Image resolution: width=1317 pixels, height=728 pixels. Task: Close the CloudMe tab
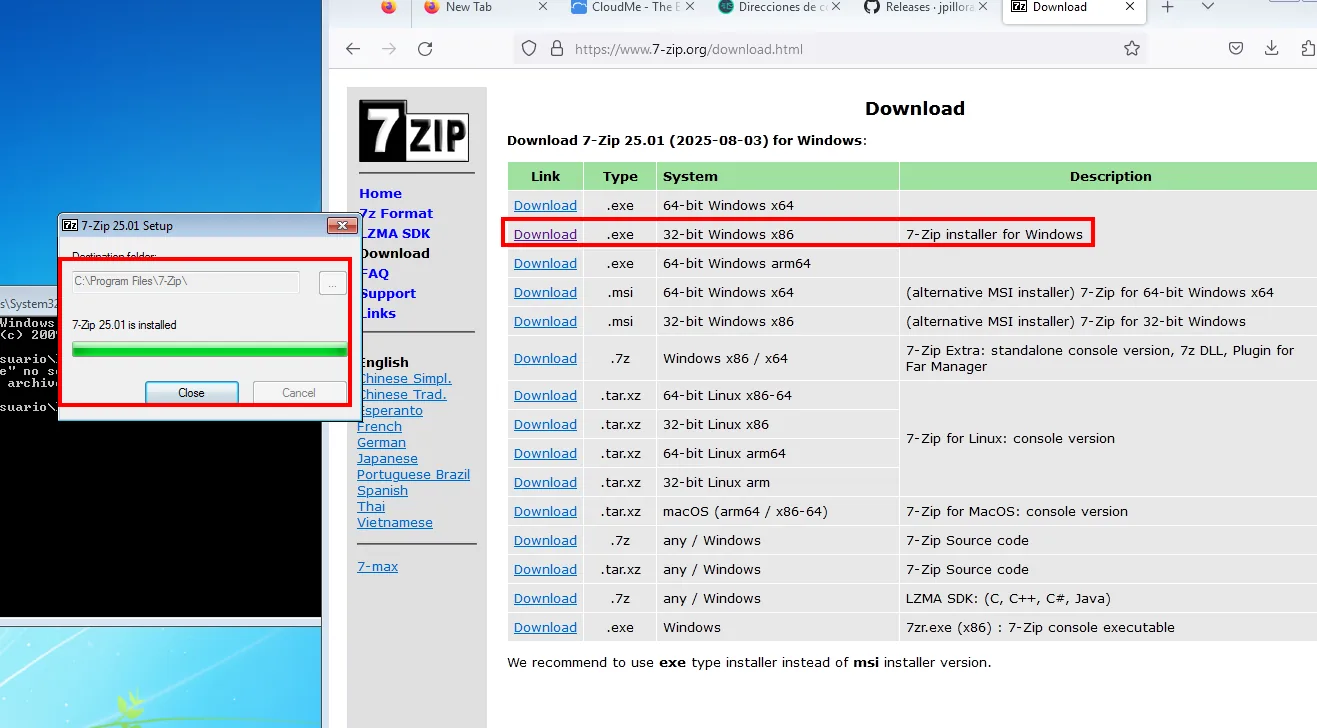tap(690, 7)
